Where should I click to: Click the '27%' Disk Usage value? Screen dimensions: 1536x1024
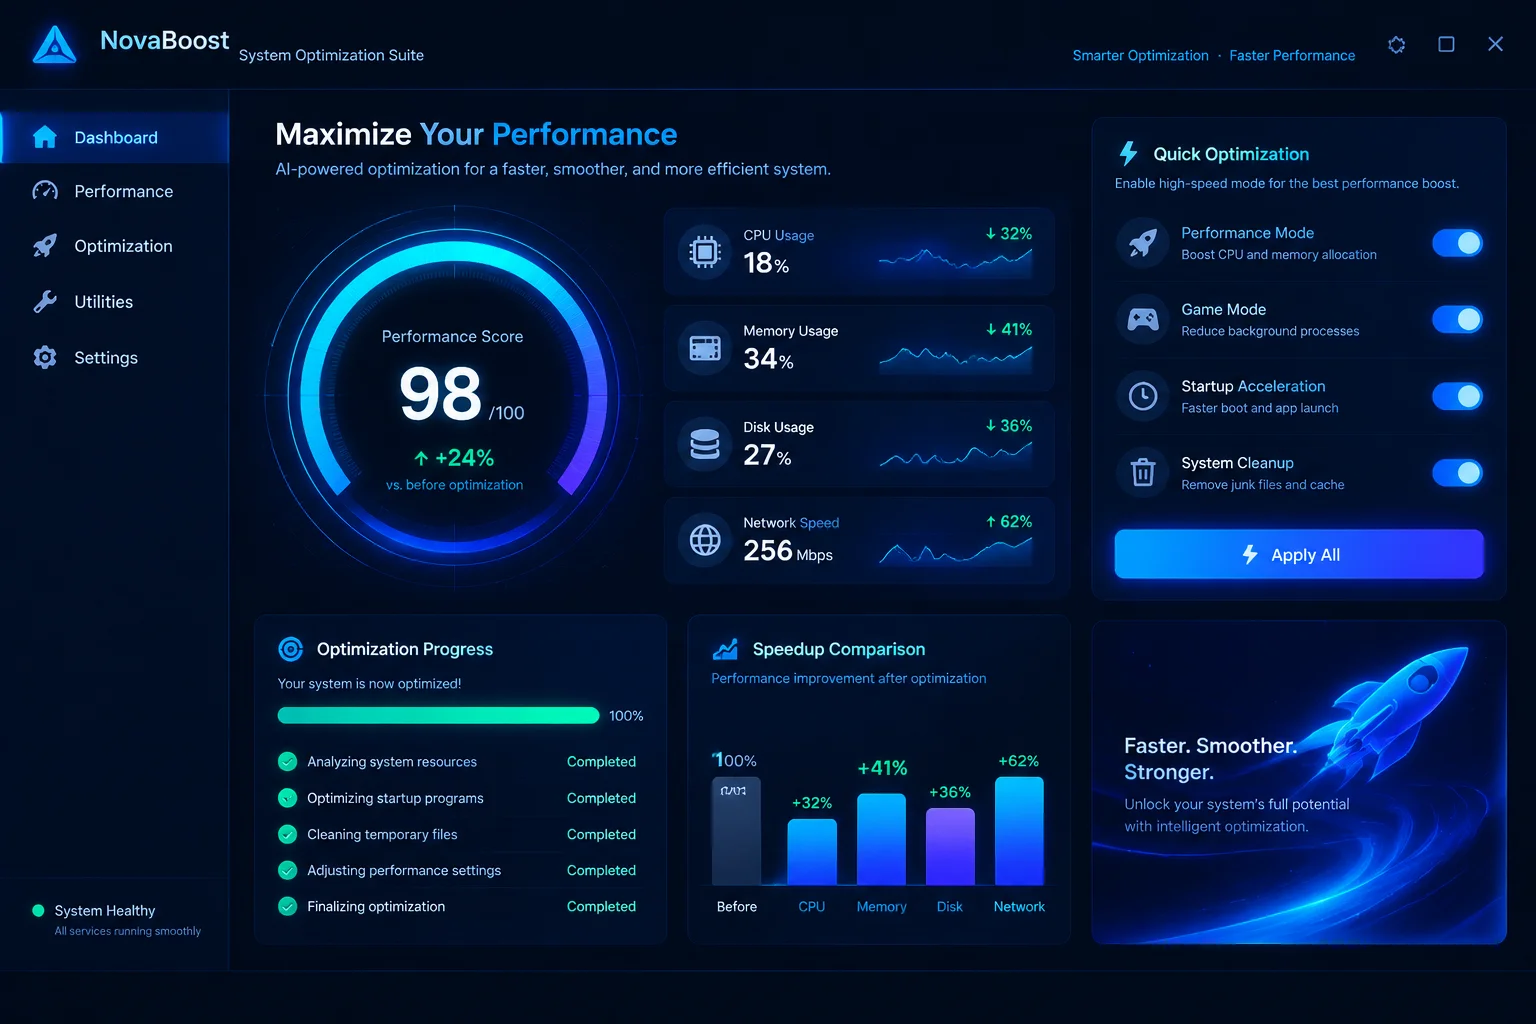coord(767,455)
